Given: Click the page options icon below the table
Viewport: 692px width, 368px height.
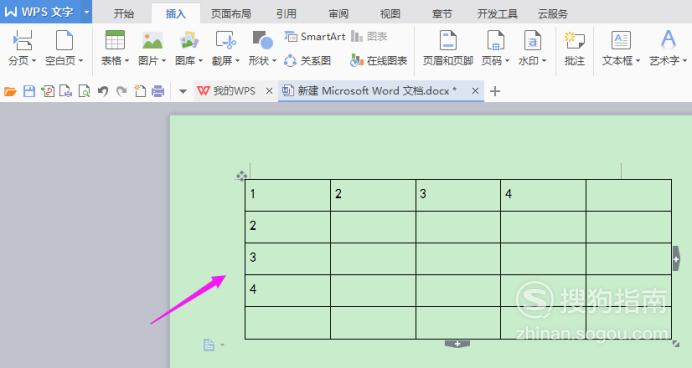Looking at the screenshot, I should (x=209, y=345).
